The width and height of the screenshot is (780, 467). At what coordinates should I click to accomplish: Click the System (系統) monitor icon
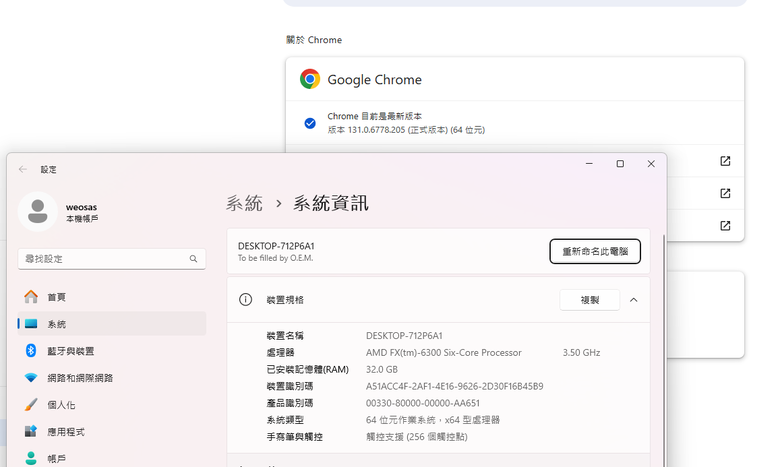point(31,324)
